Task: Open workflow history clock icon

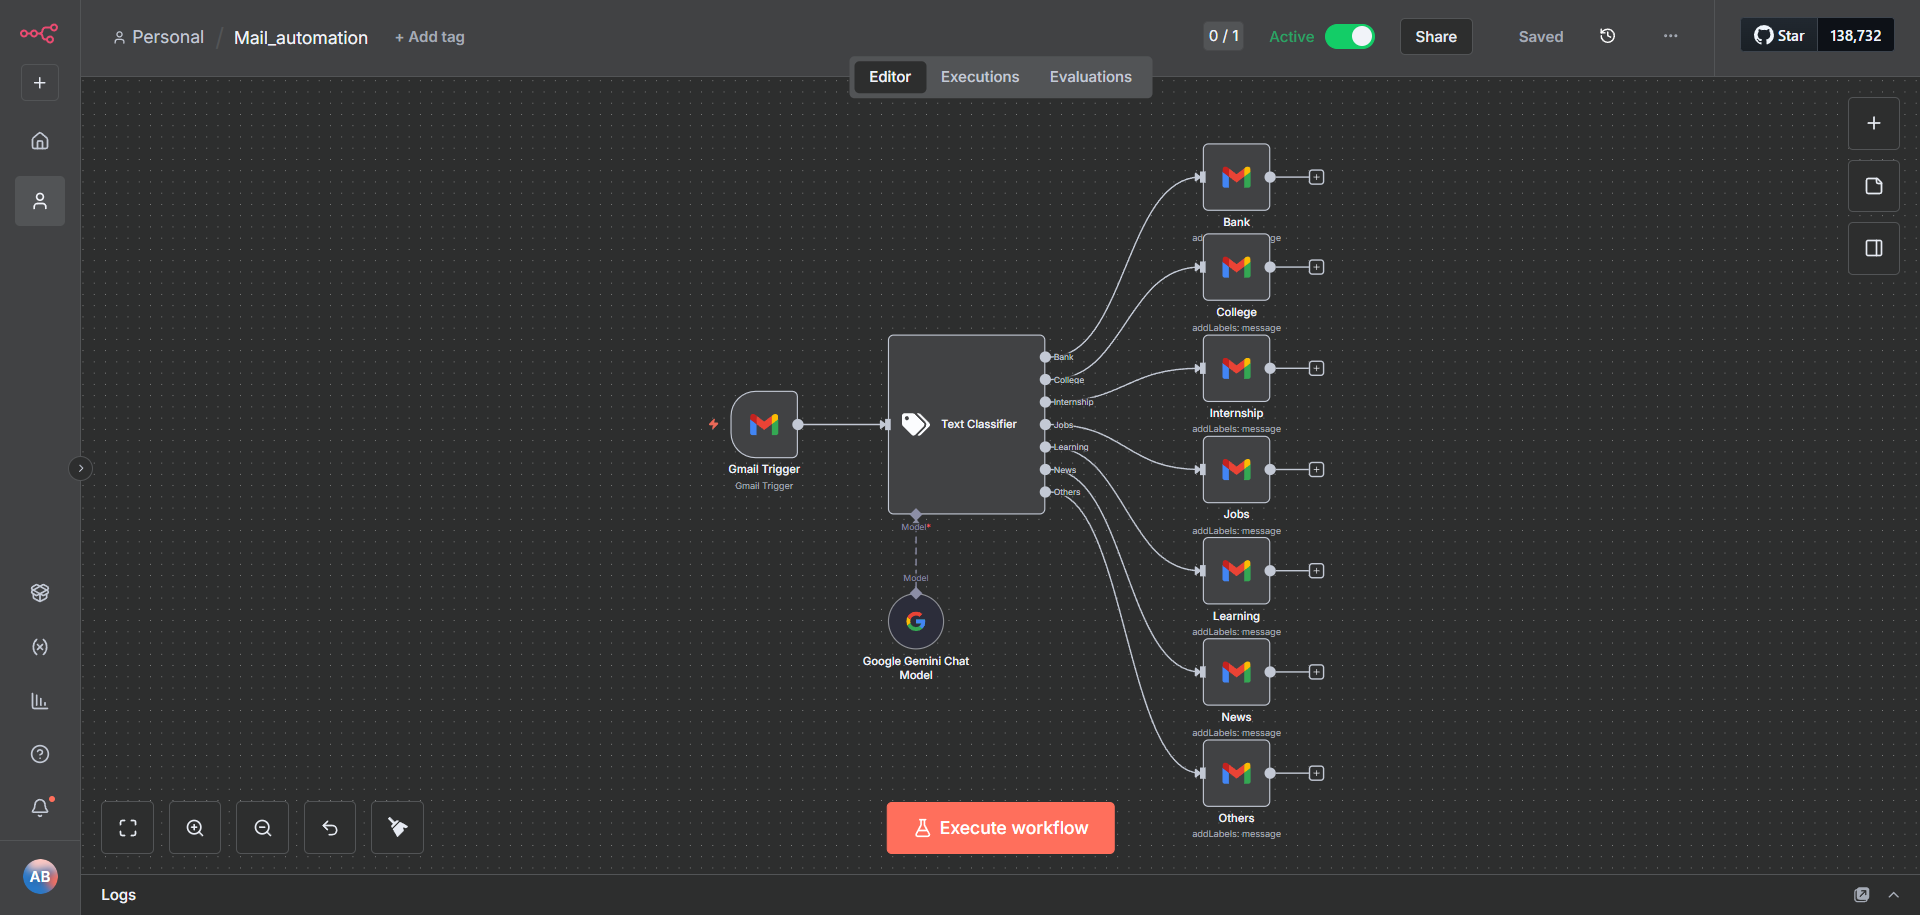Action: [x=1607, y=36]
